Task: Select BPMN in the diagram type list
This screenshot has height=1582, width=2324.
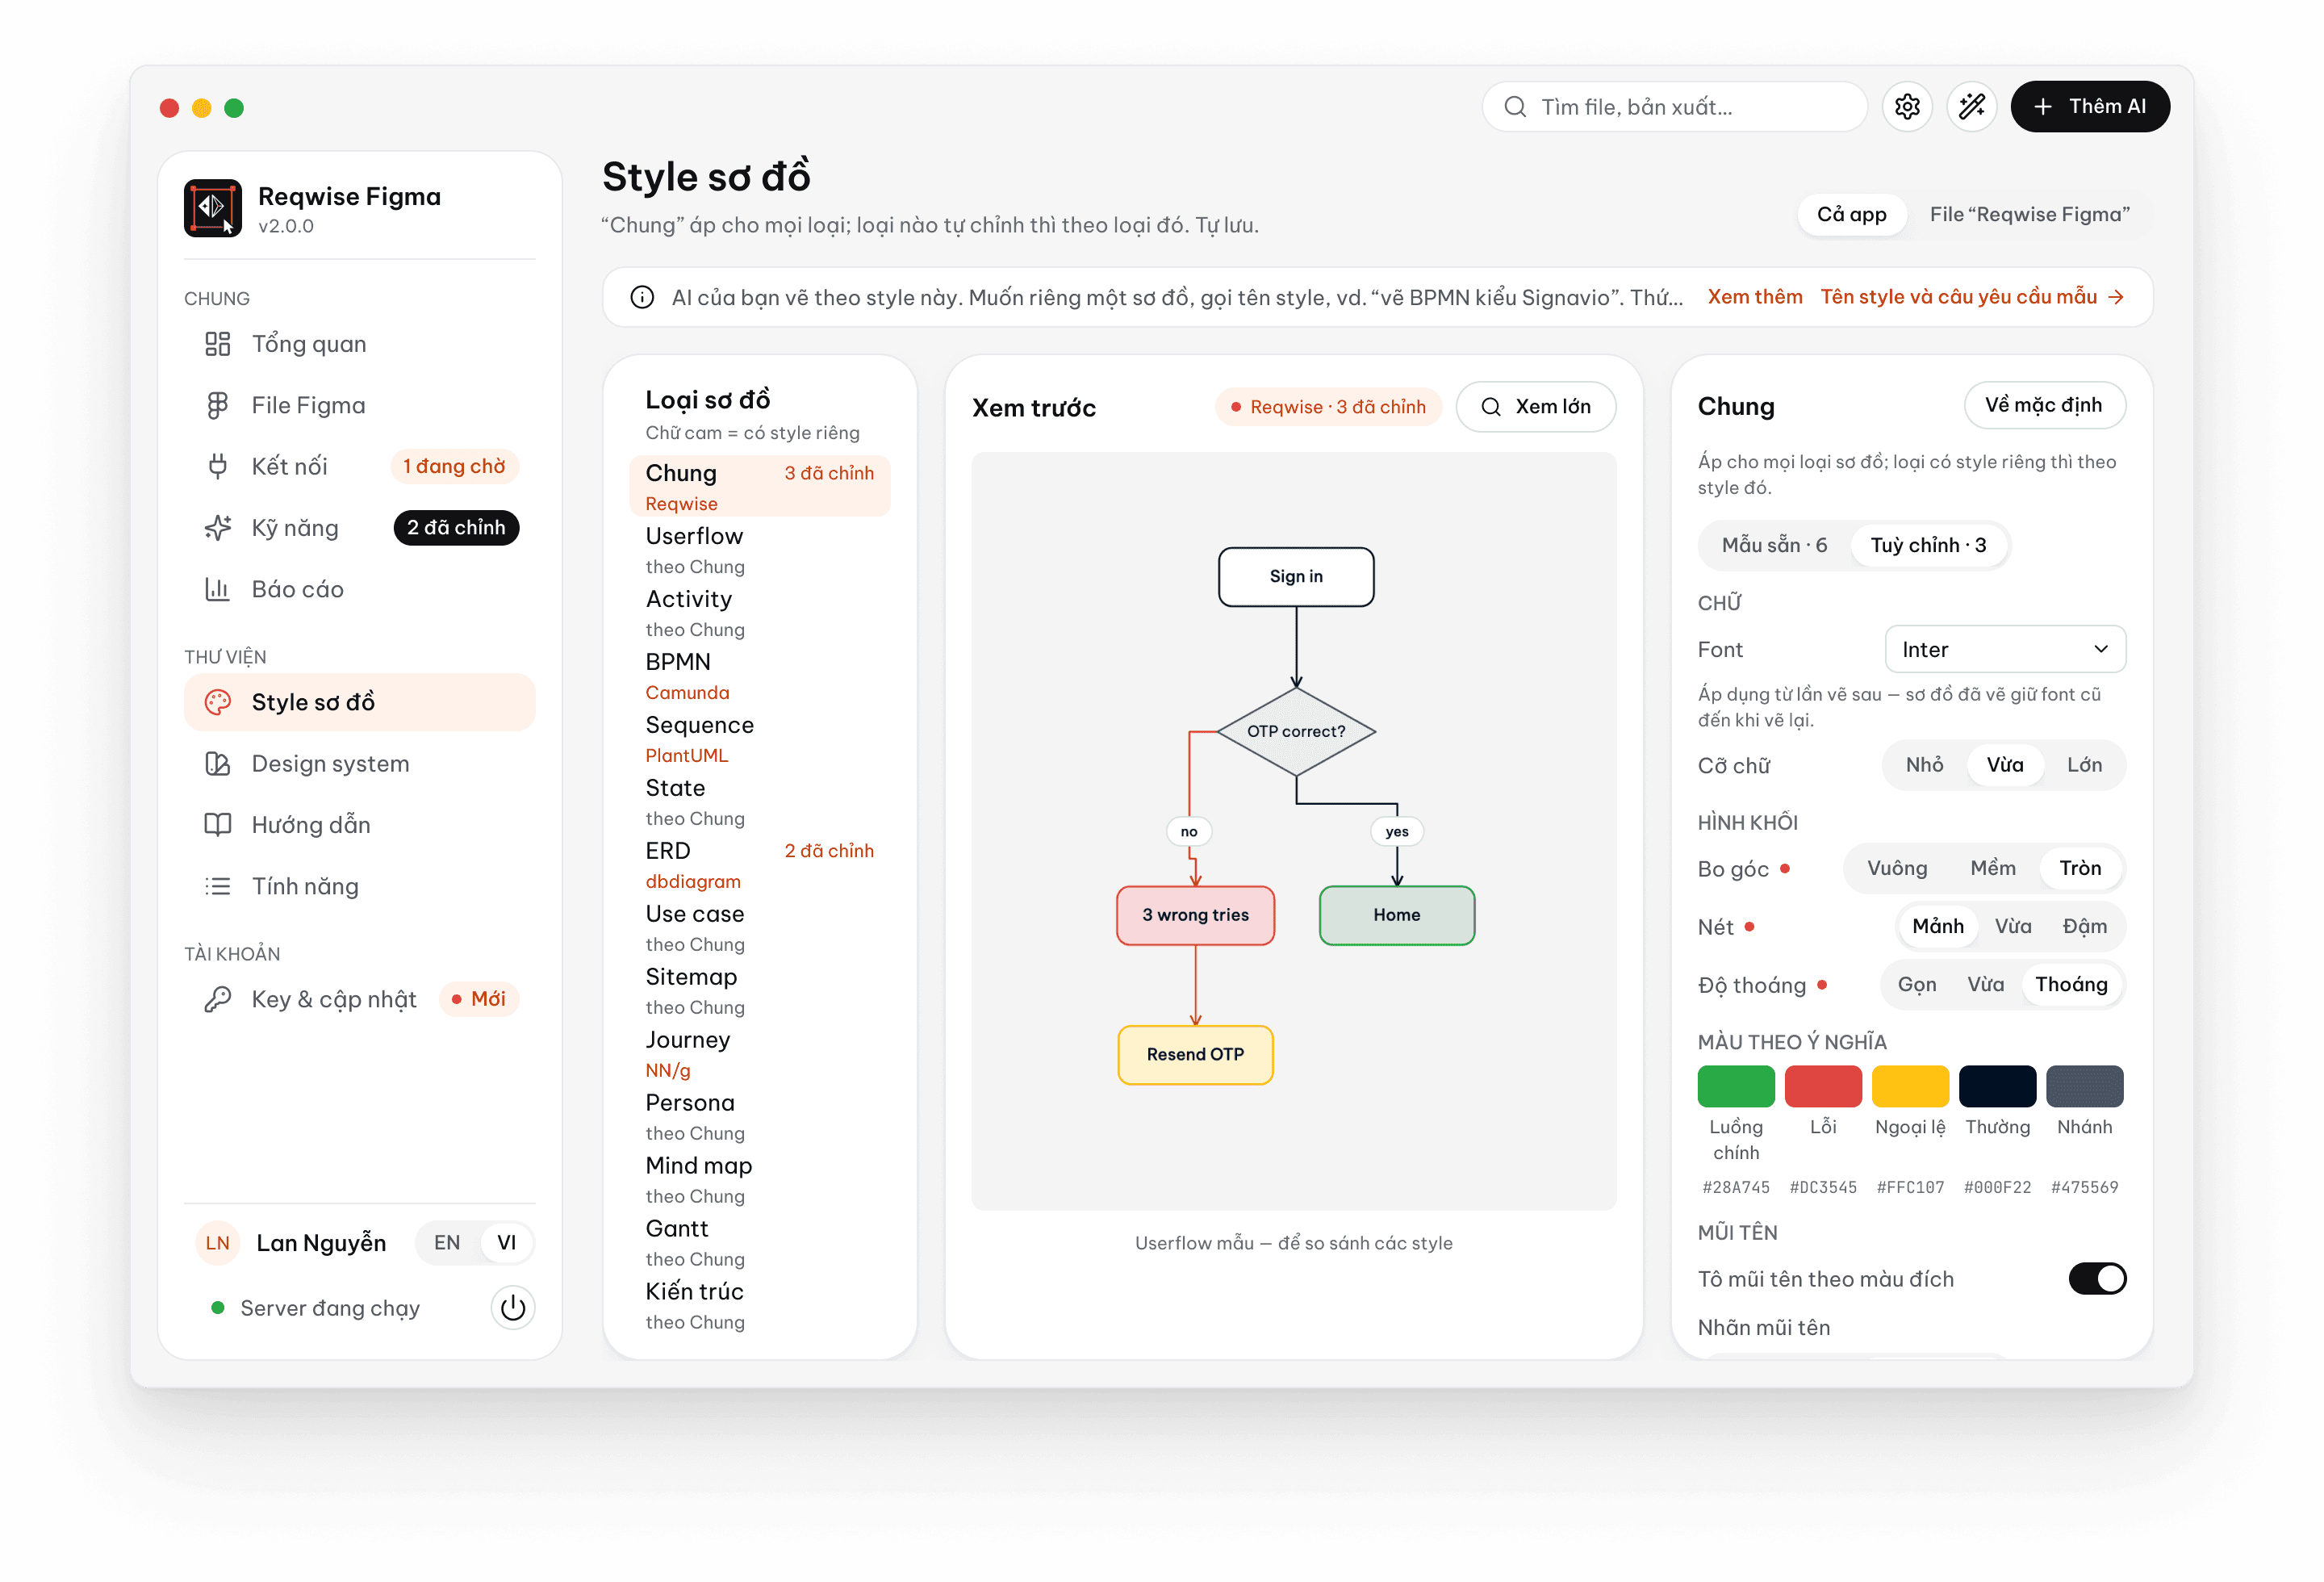Action: pyautogui.click(x=759, y=676)
